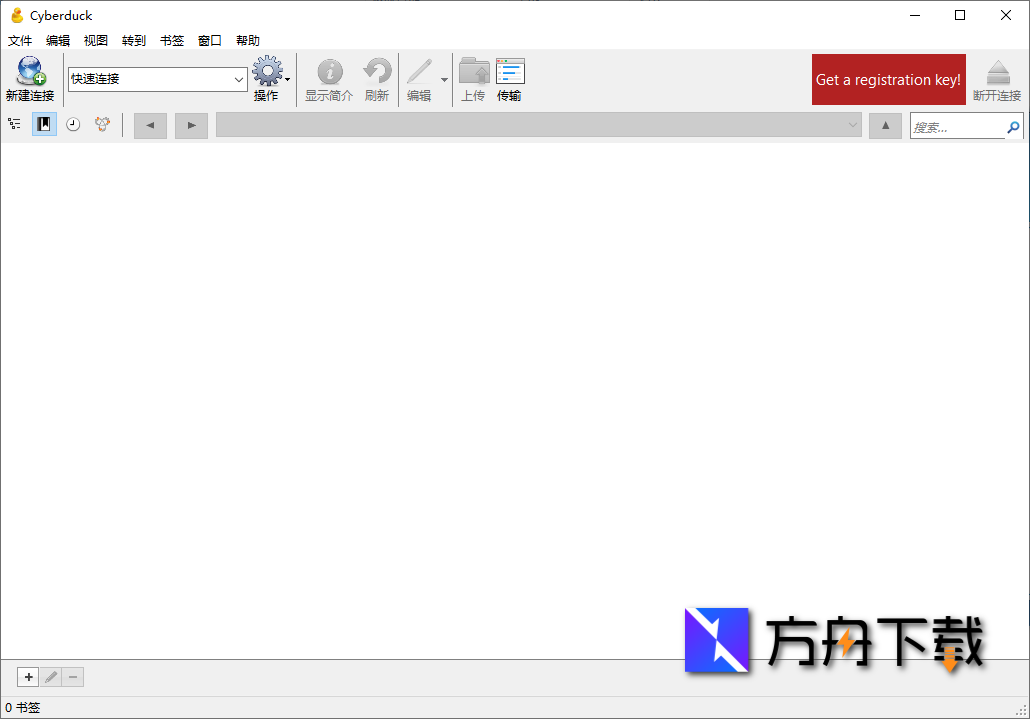Expand the path navigation dropdown
Image resolution: width=1030 pixels, height=719 pixels.
852,125
